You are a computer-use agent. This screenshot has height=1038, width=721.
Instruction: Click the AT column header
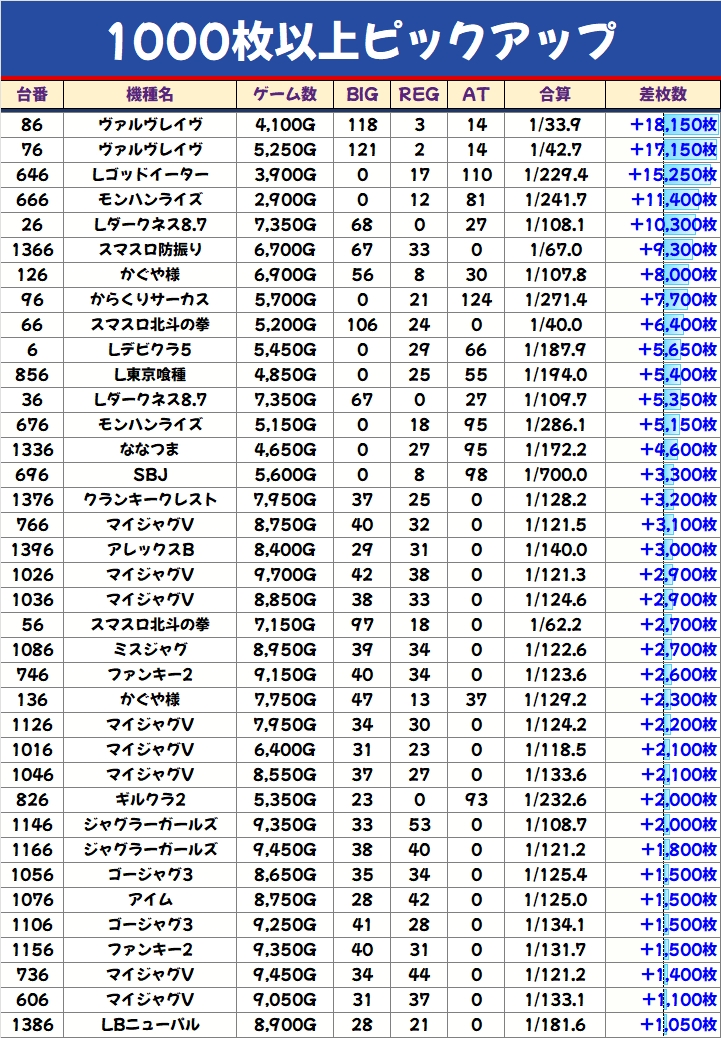[x=476, y=95]
